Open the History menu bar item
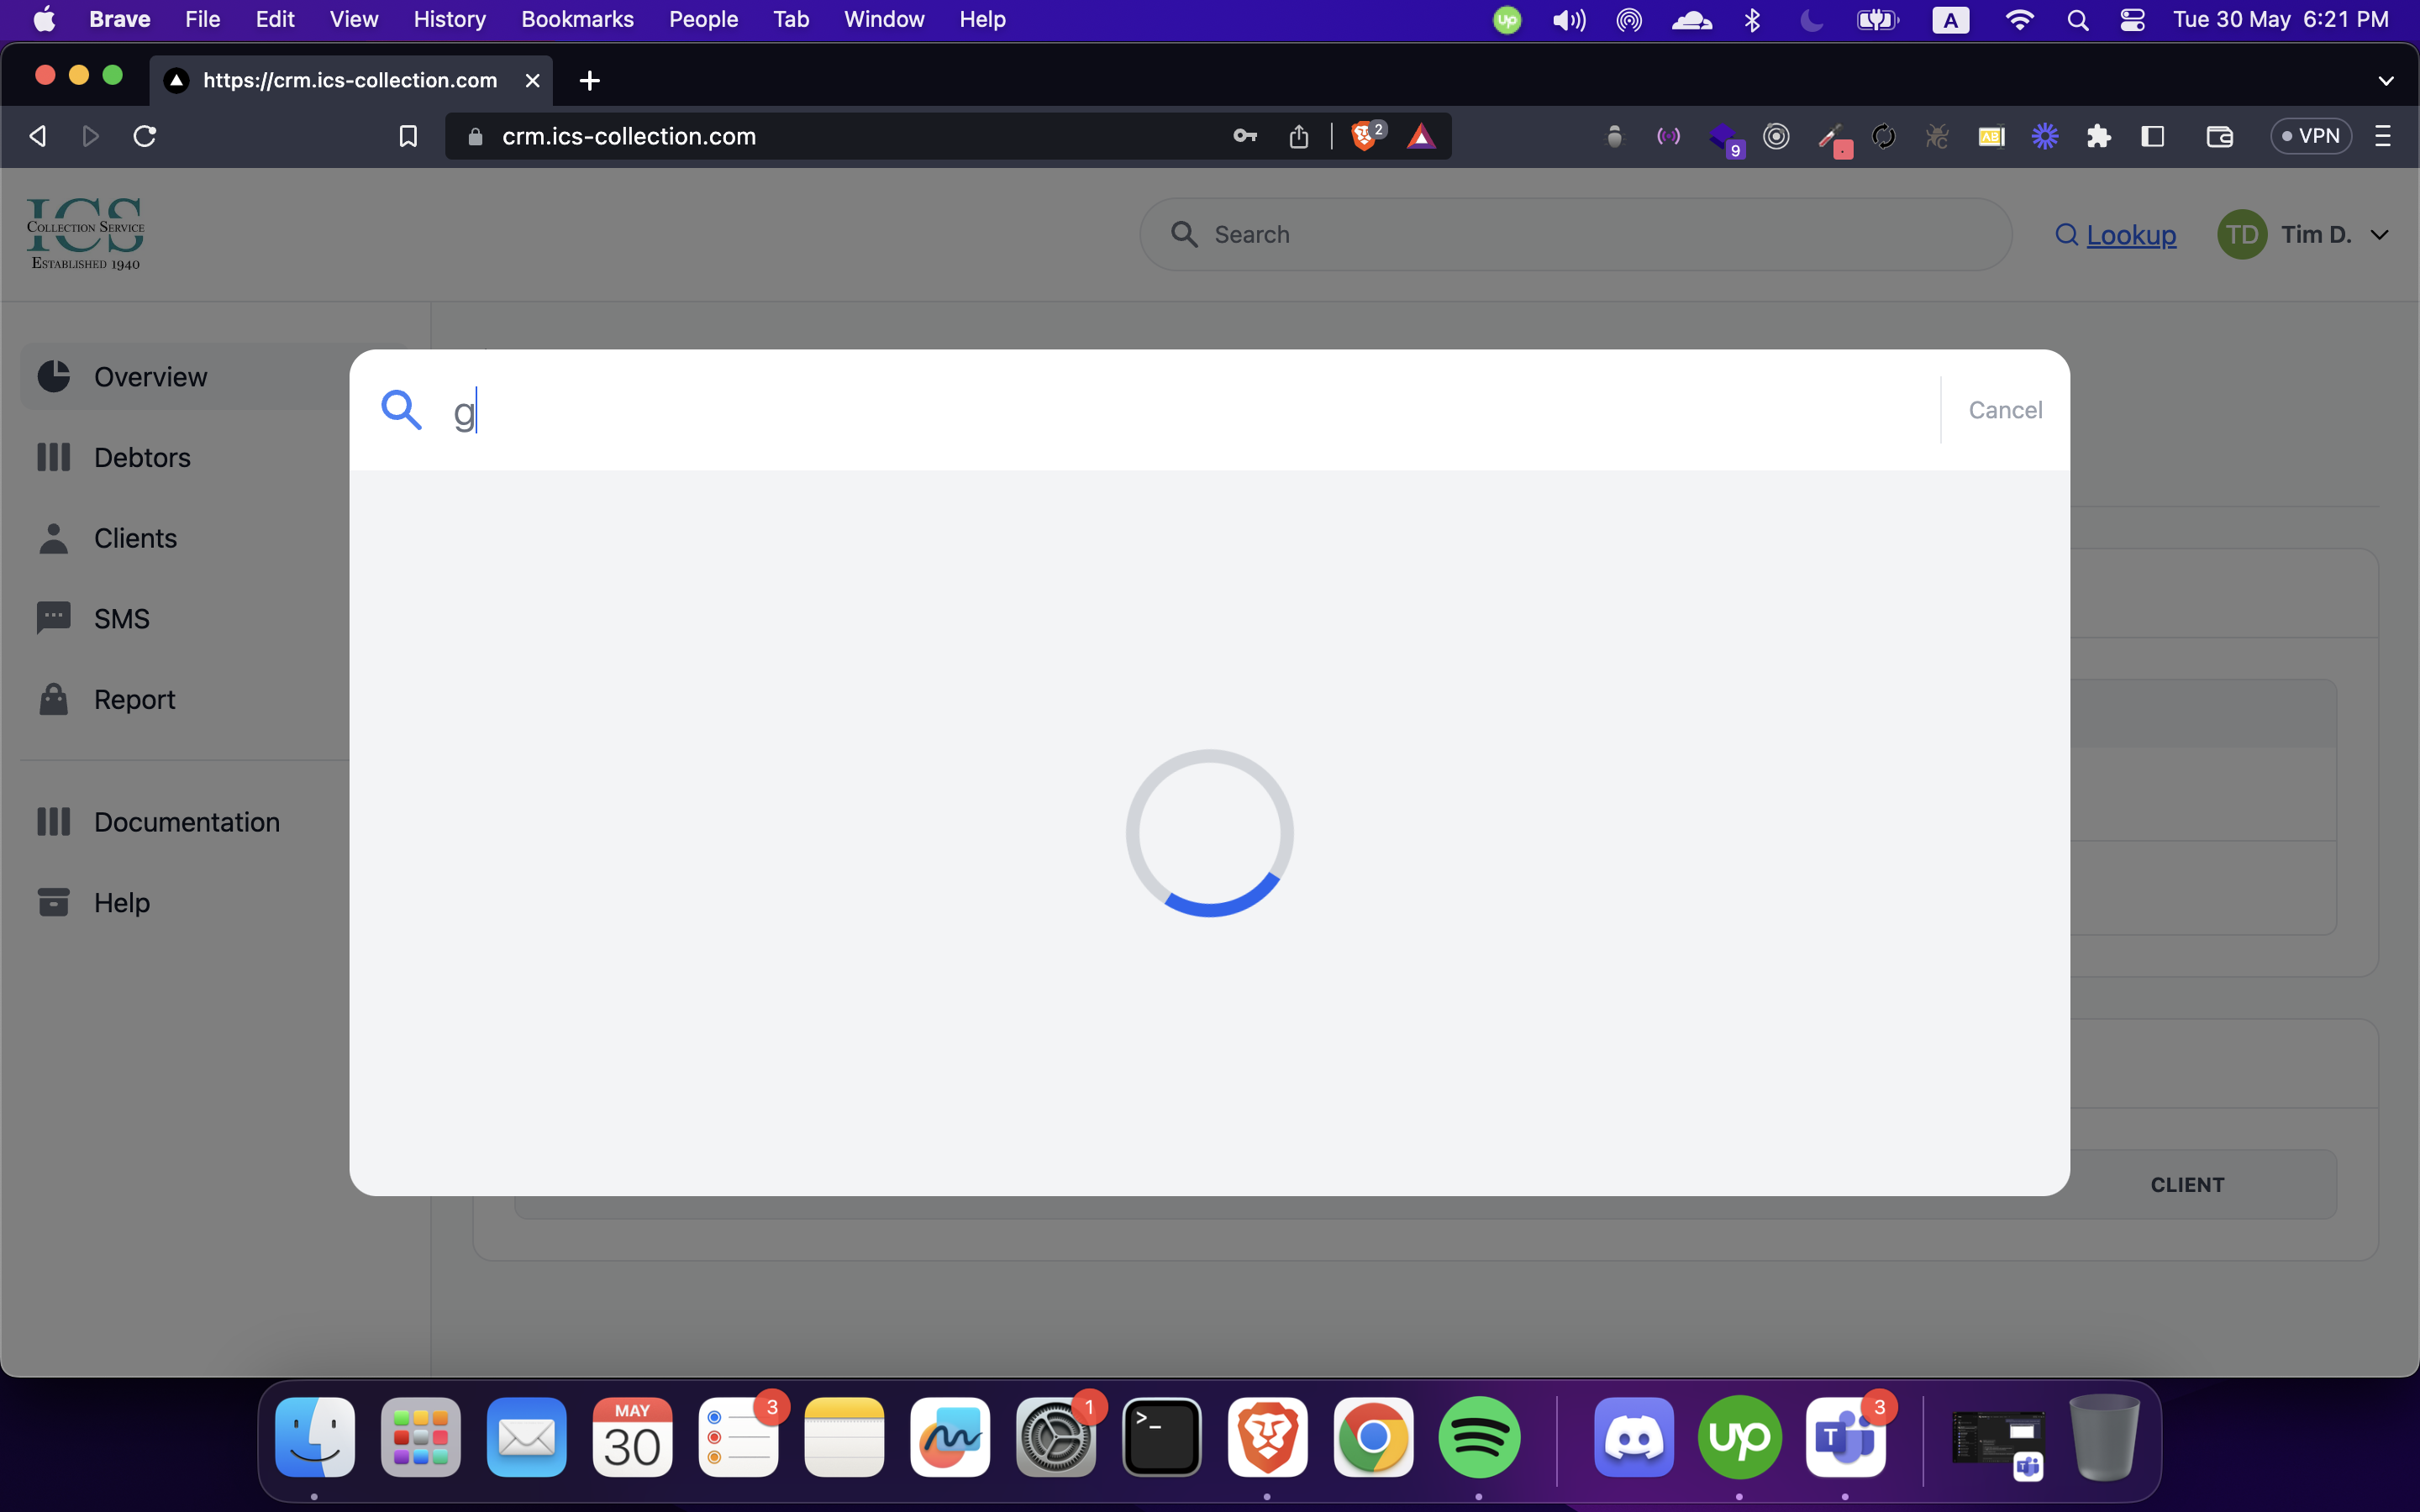Viewport: 2420px width, 1512px height. [x=449, y=19]
